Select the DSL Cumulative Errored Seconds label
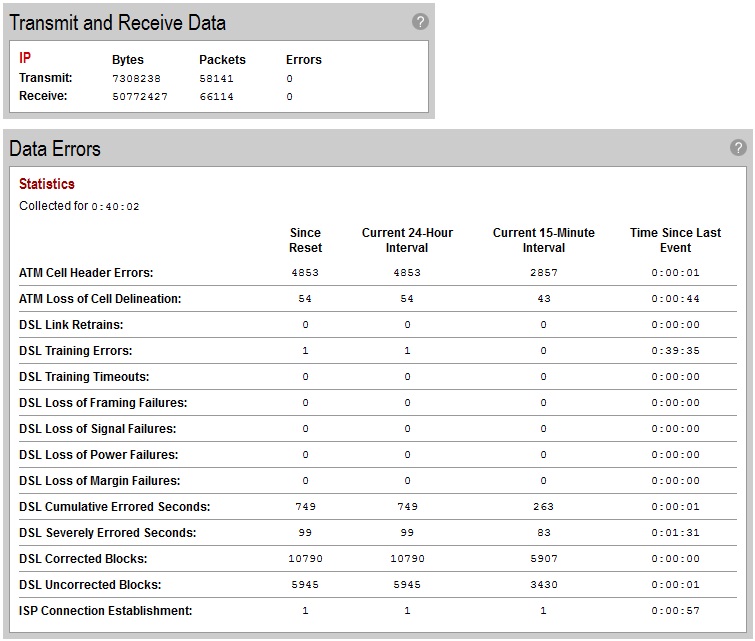 coord(114,507)
